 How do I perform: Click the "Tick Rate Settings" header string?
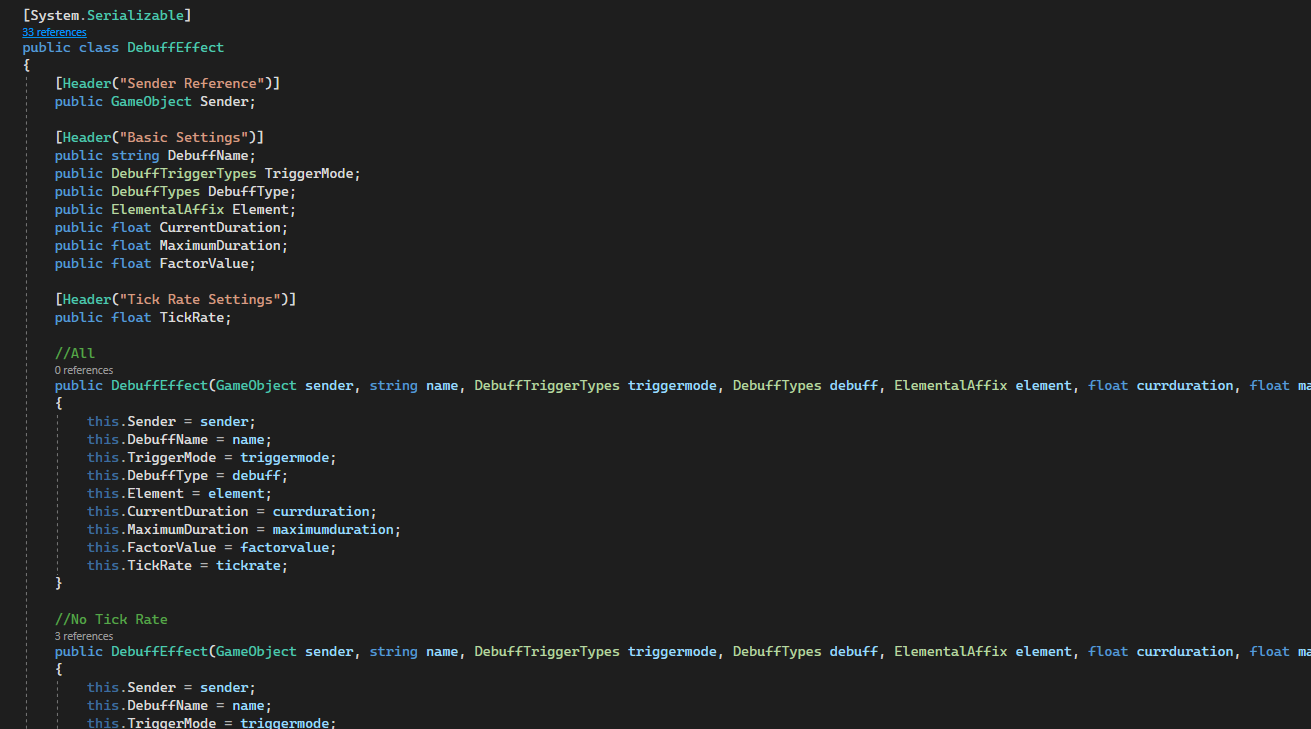pos(204,300)
